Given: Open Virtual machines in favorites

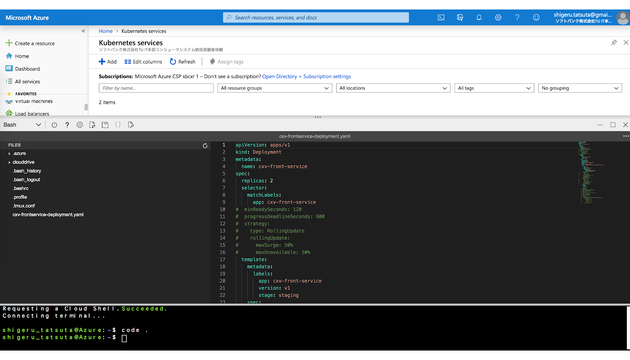Looking at the screenshot, I should click(29, 101).
